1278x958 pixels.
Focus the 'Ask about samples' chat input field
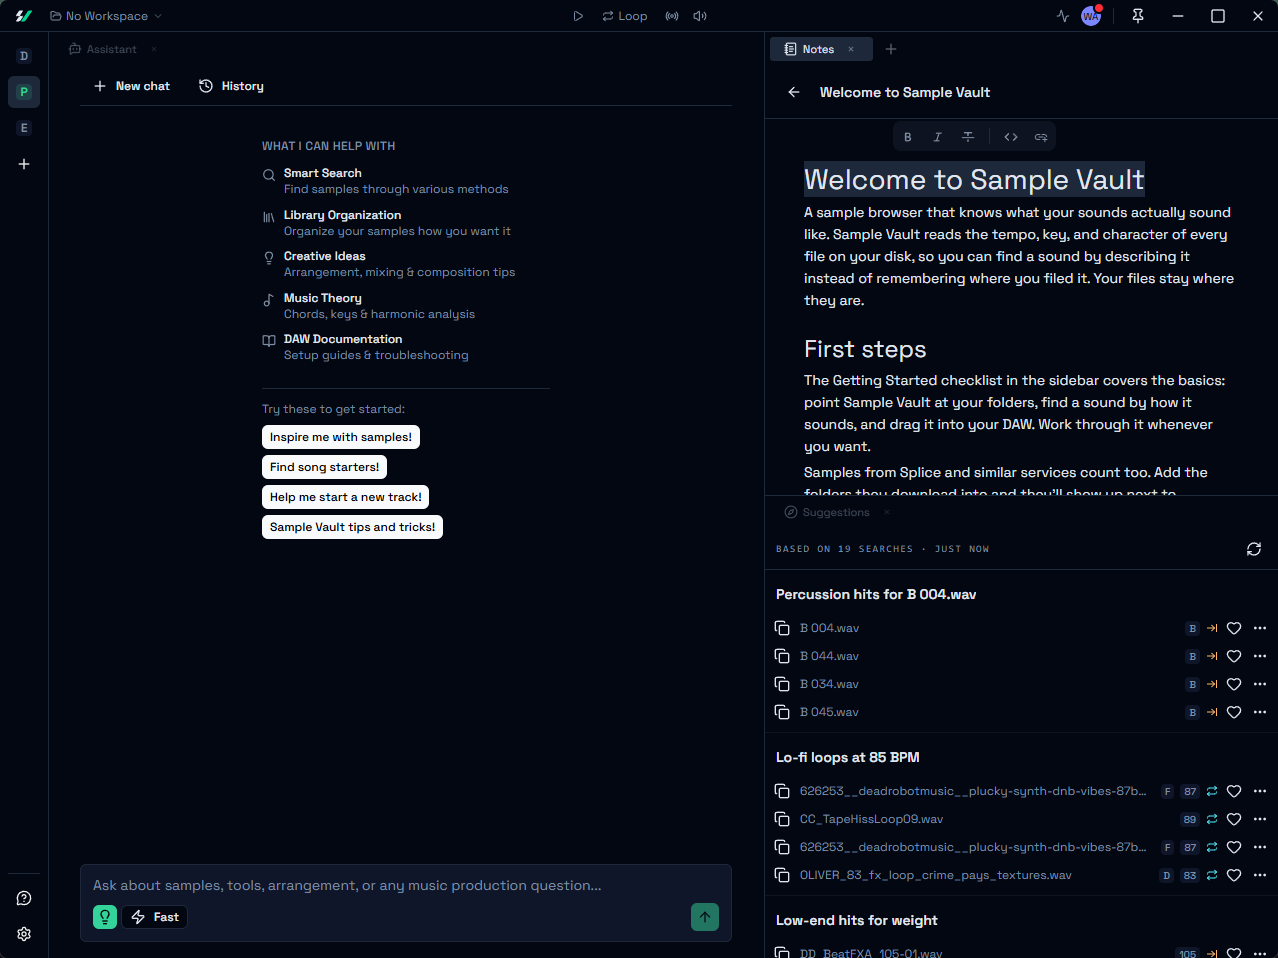click(x=406, y=885)
